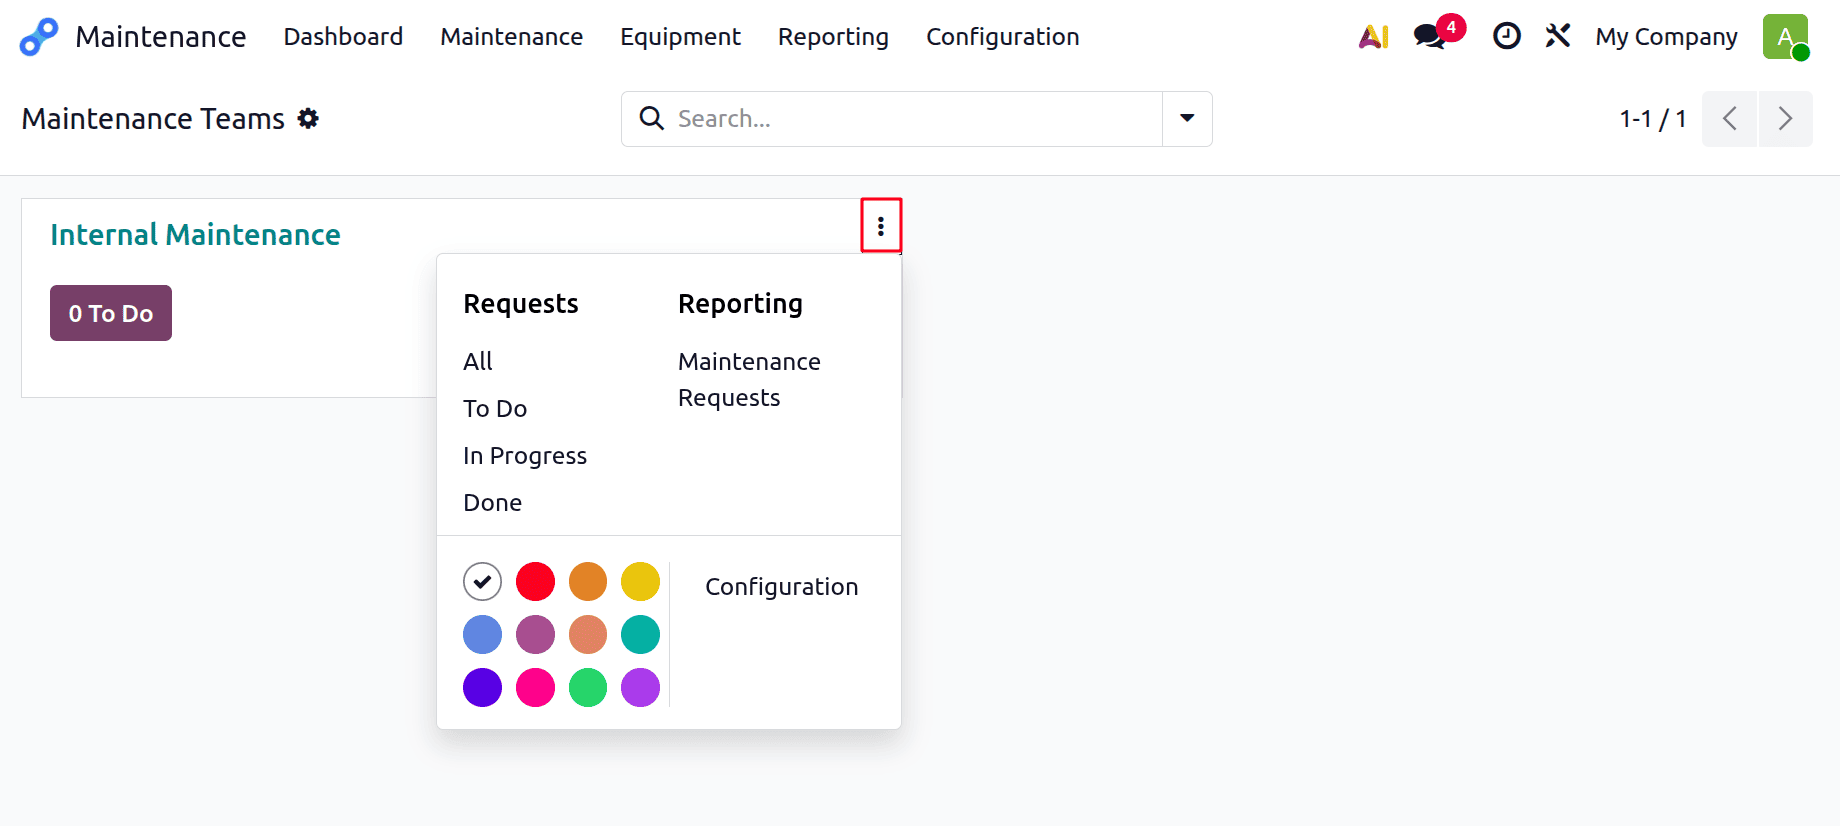Select All requests in the dropdown
This screenshot has height=826, width=1840.
(478, 361)
